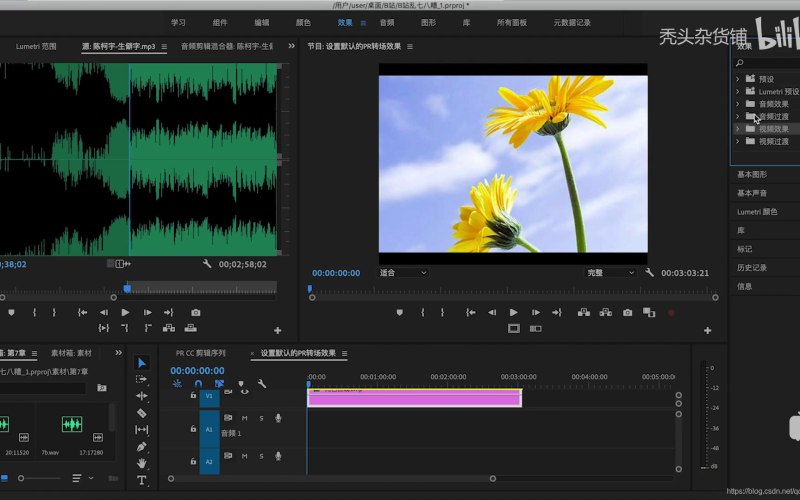Viewport: 800px width, 500px height.
Task: Play the Program monitor
Action: click(514, 312)
